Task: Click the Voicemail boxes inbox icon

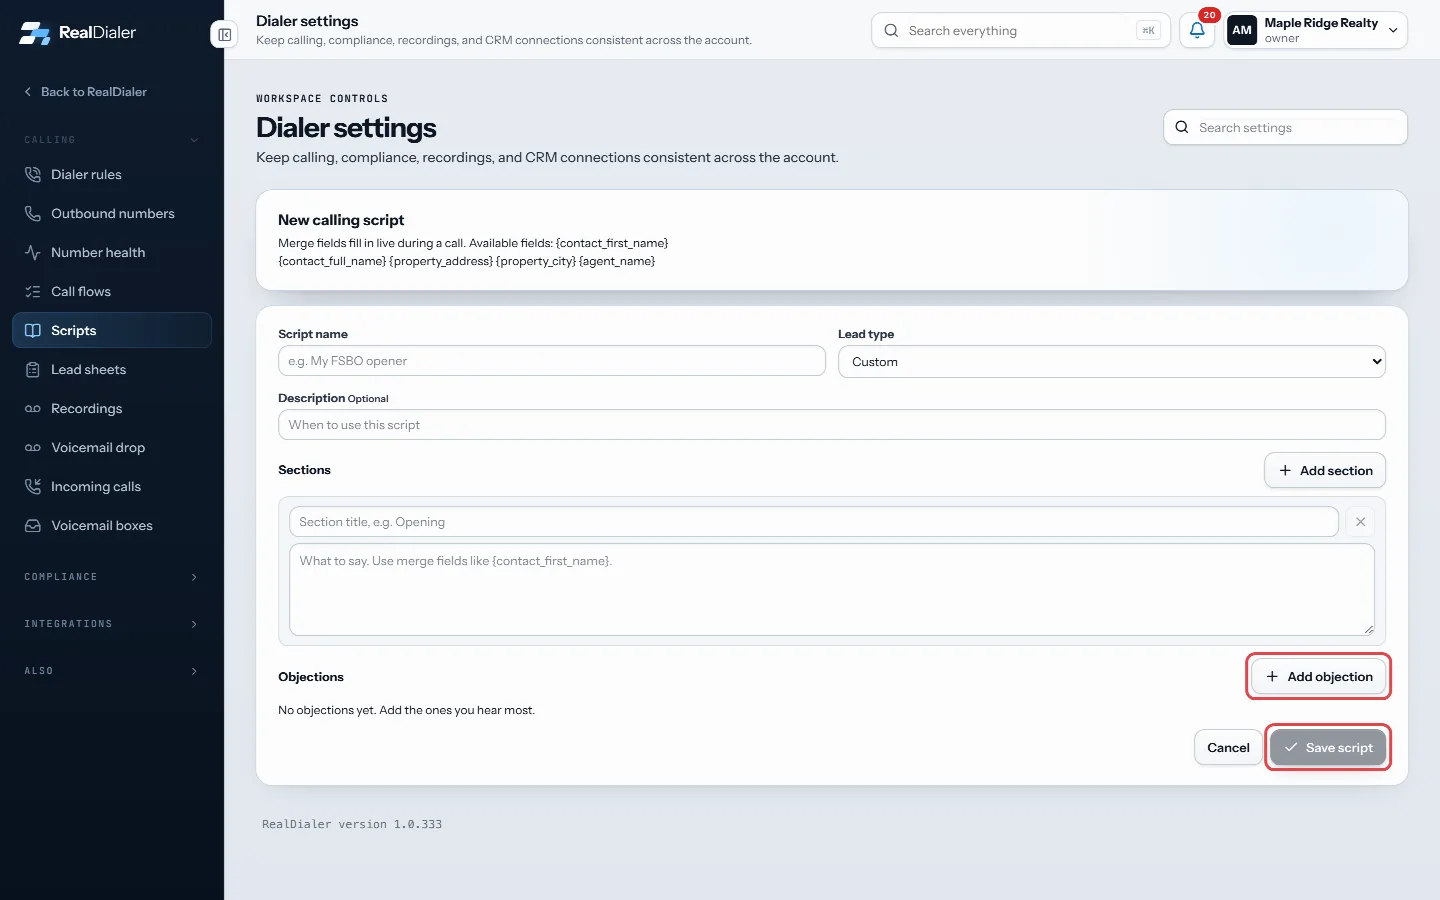Action: click(33, 525)
